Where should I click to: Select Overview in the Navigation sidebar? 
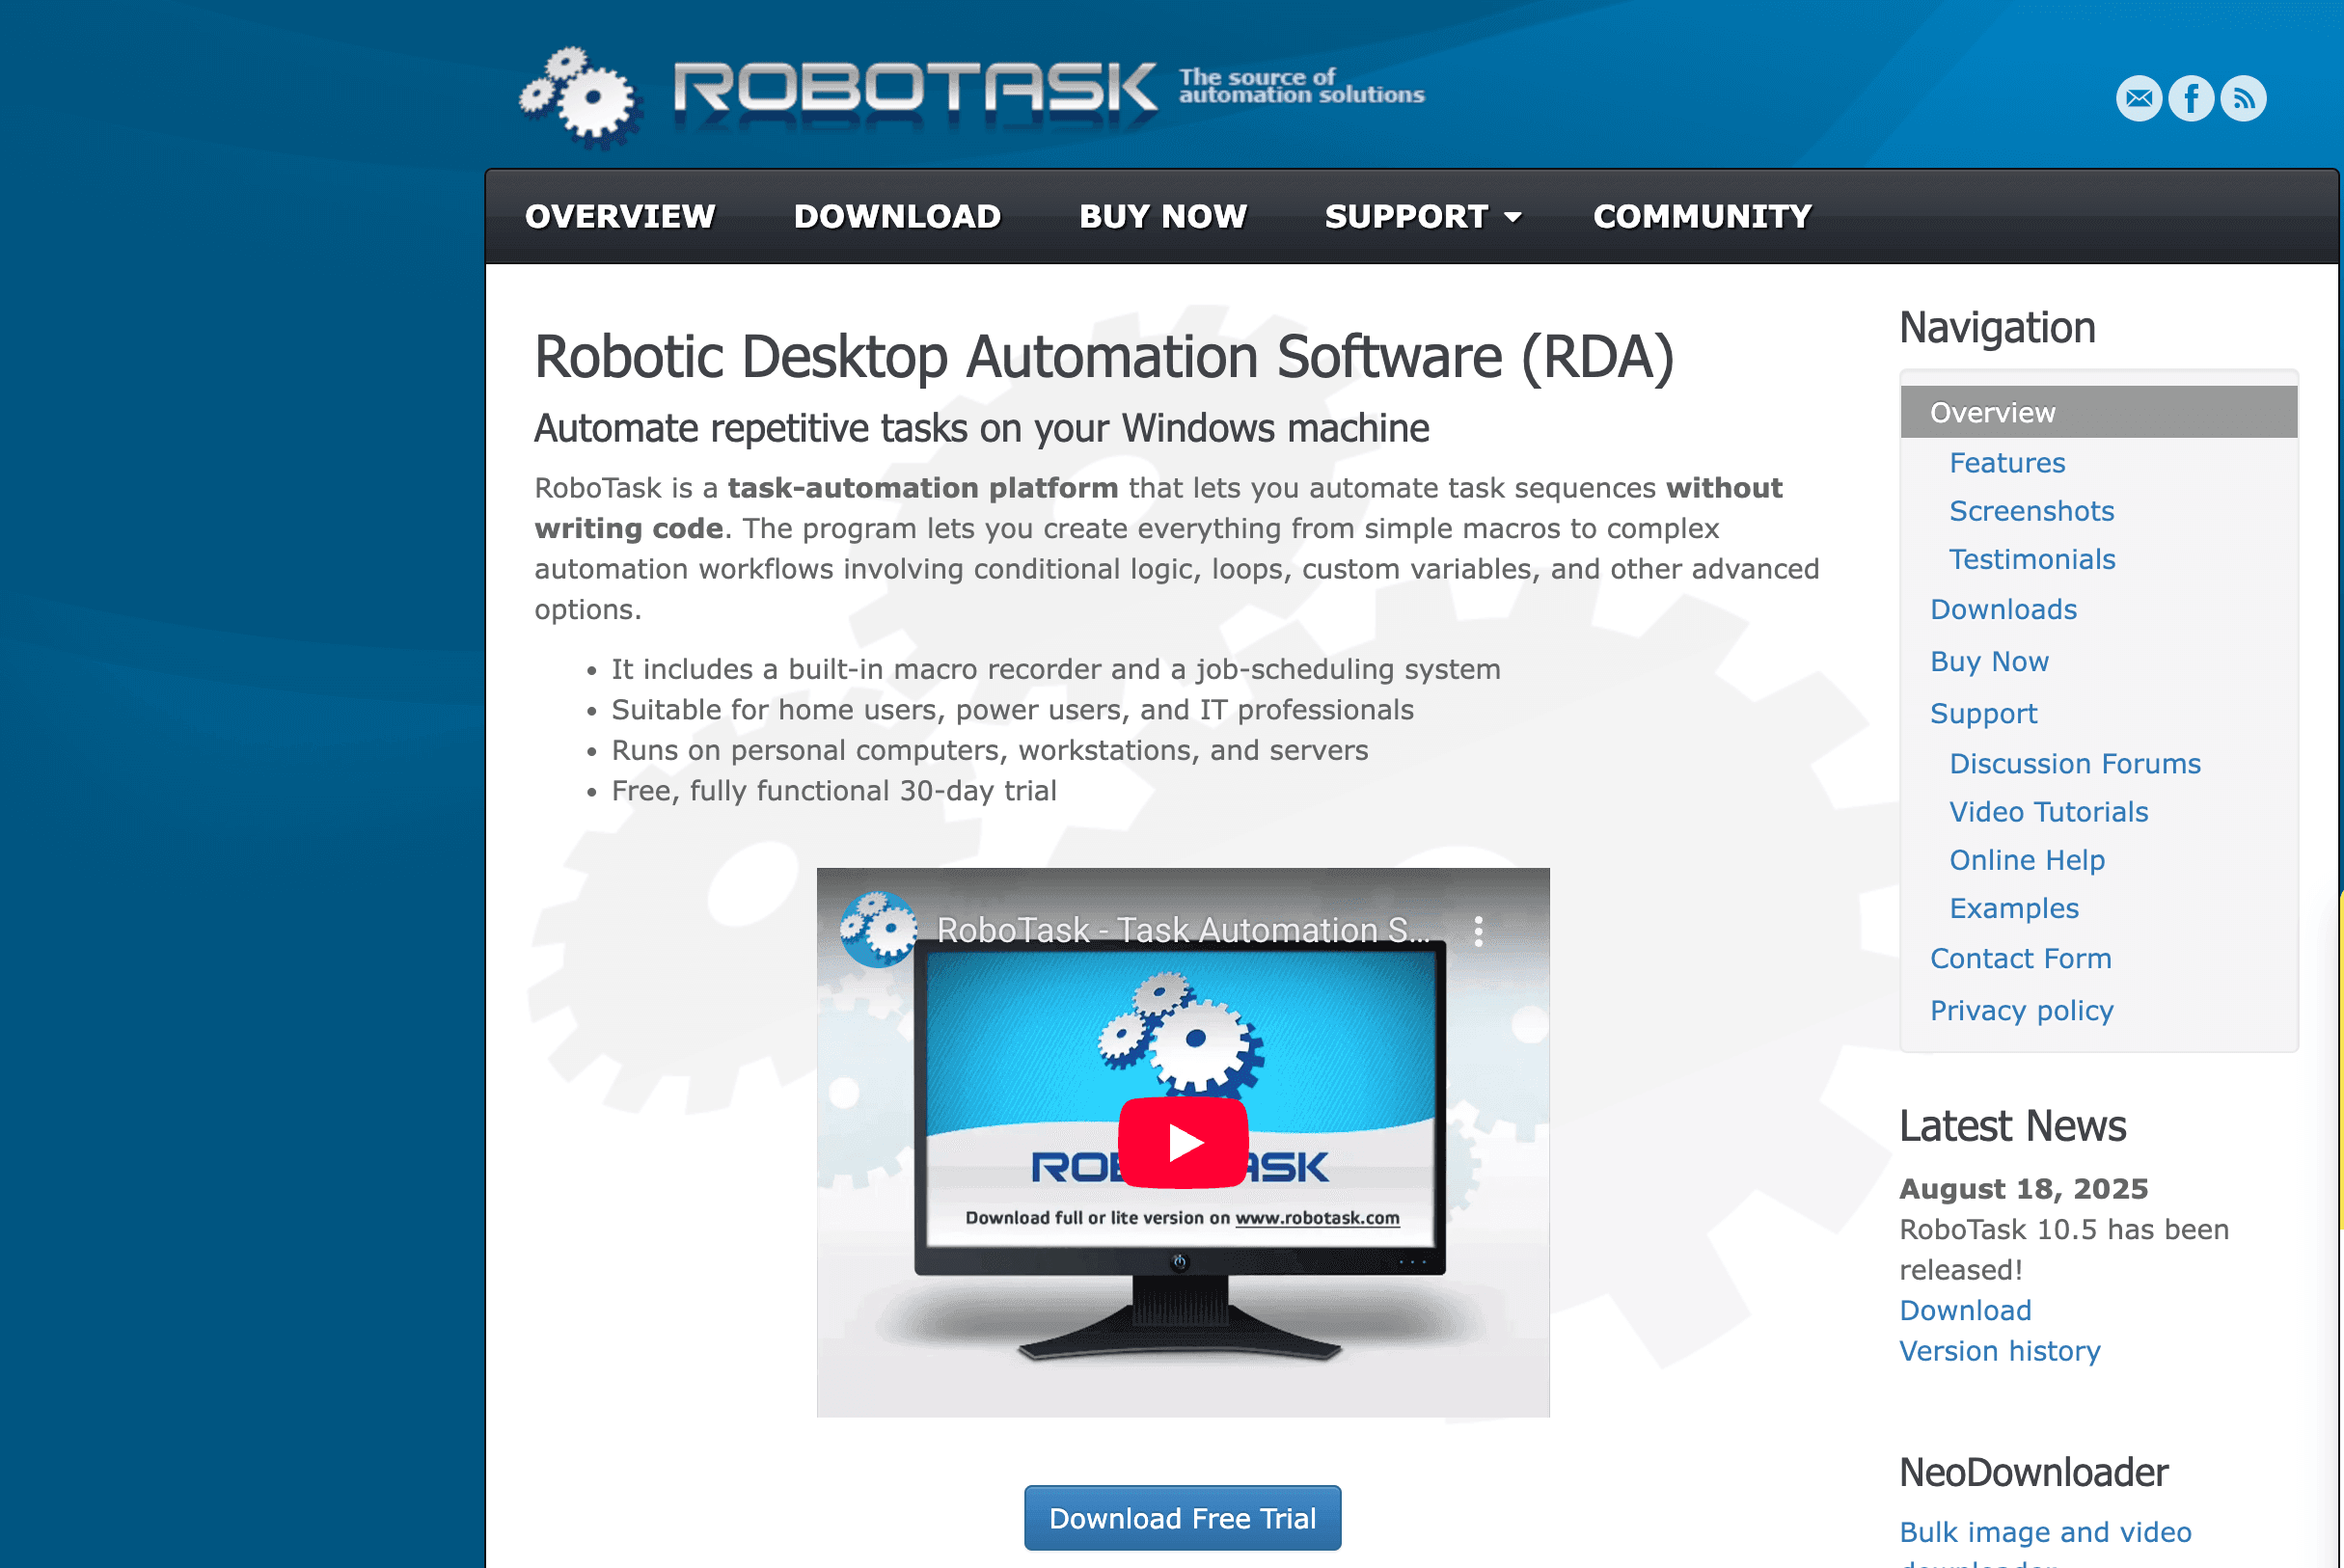coord(1992,412)
